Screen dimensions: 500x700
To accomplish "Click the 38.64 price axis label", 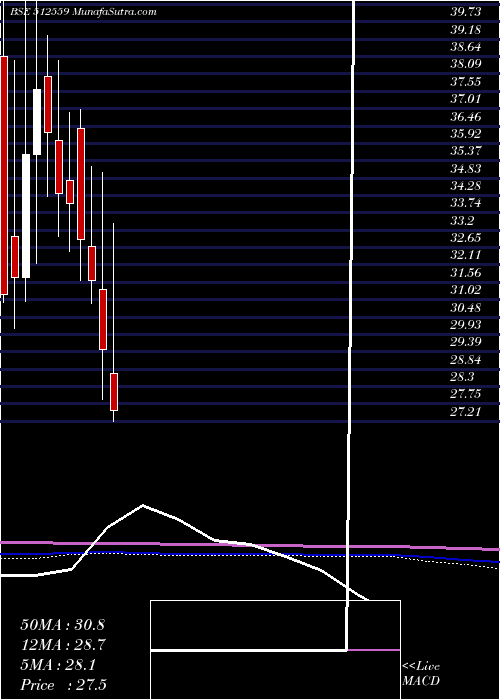I will (x=466, y=47).
